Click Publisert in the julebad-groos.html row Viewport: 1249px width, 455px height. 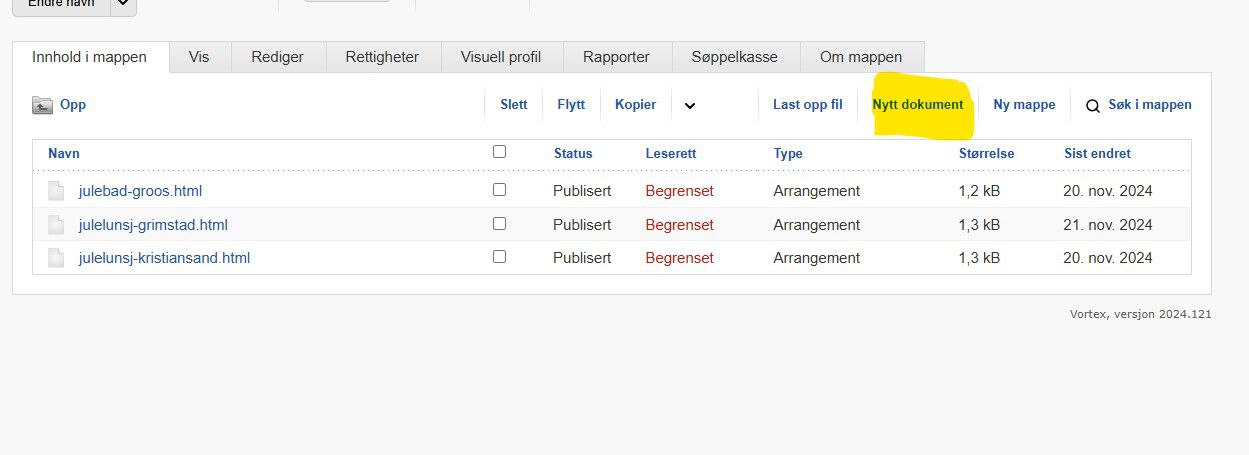[x=582, y=191]
